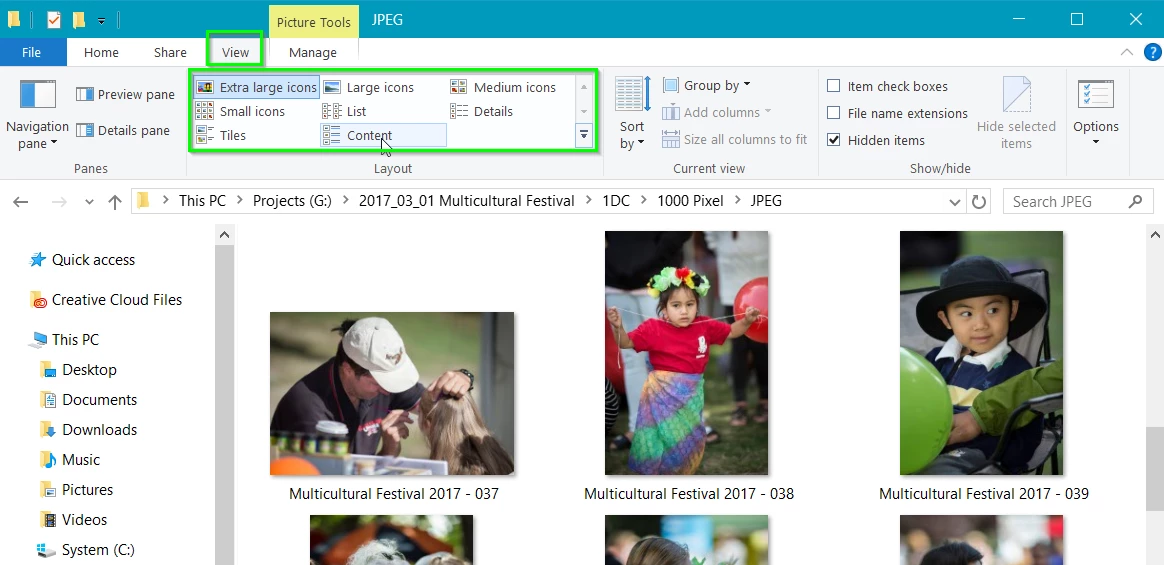Go back with the Back arrow

[21, 201]
